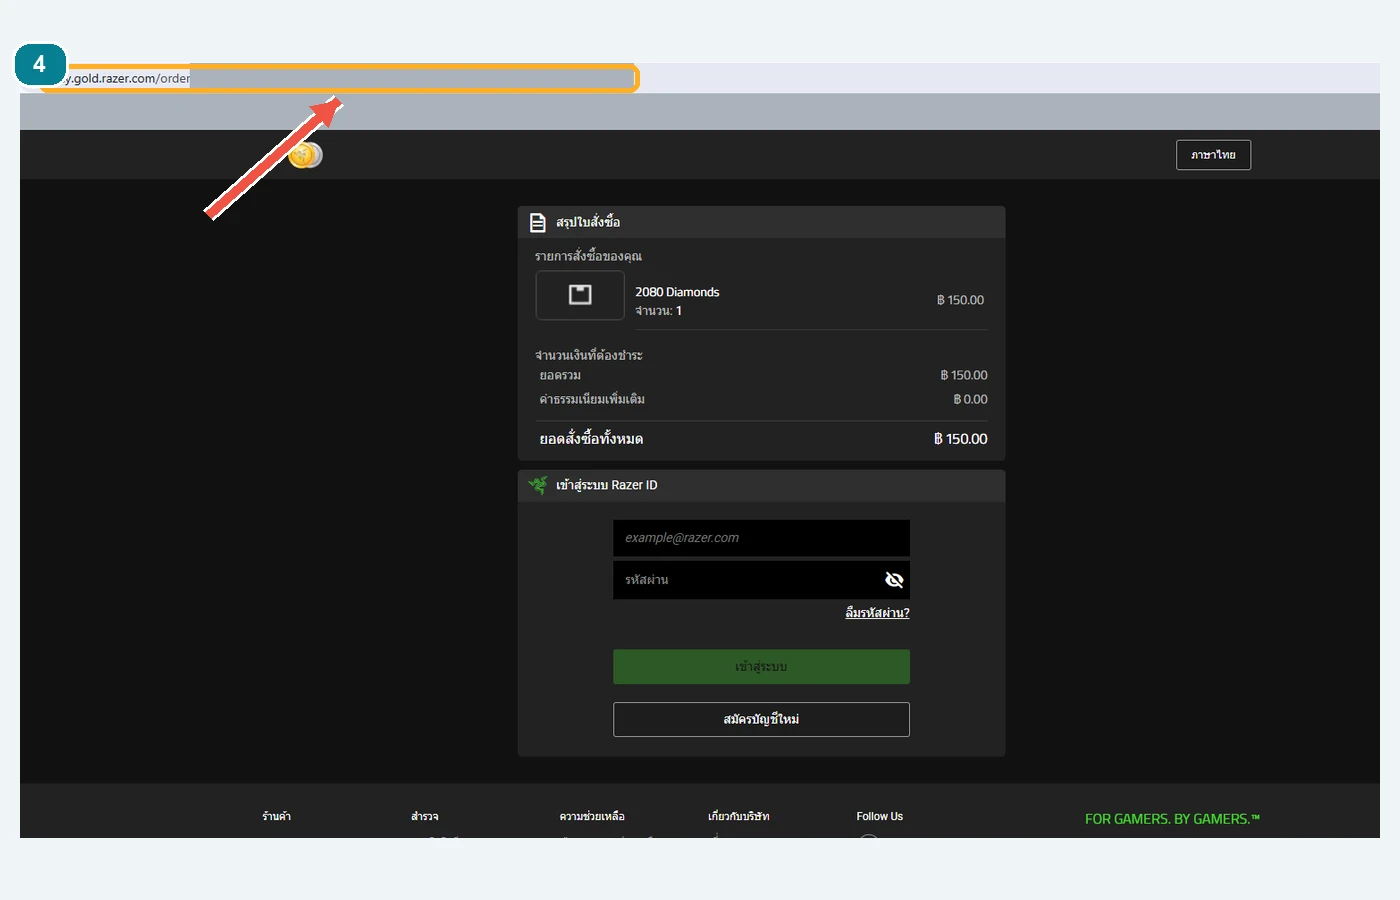Image resolution: width=1400 pixels, height=900 pixels.
Task: Focus the example@razer.com email field
Action: [761, 538]
